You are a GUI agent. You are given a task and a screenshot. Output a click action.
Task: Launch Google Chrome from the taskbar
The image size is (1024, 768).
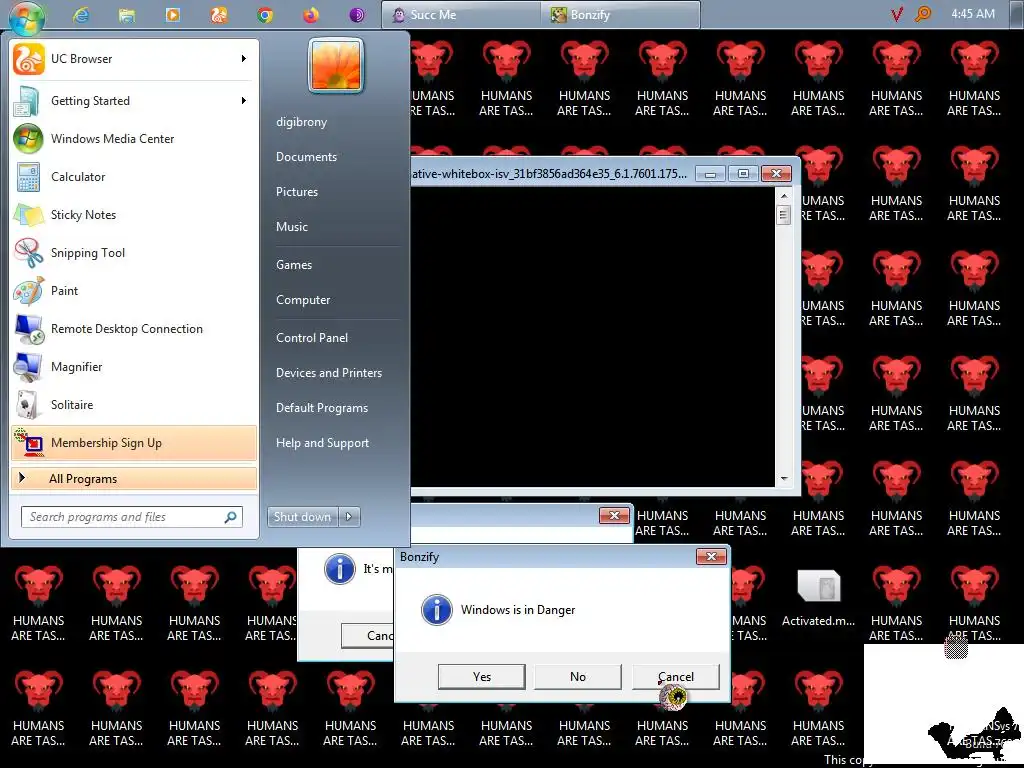[265, 14]
